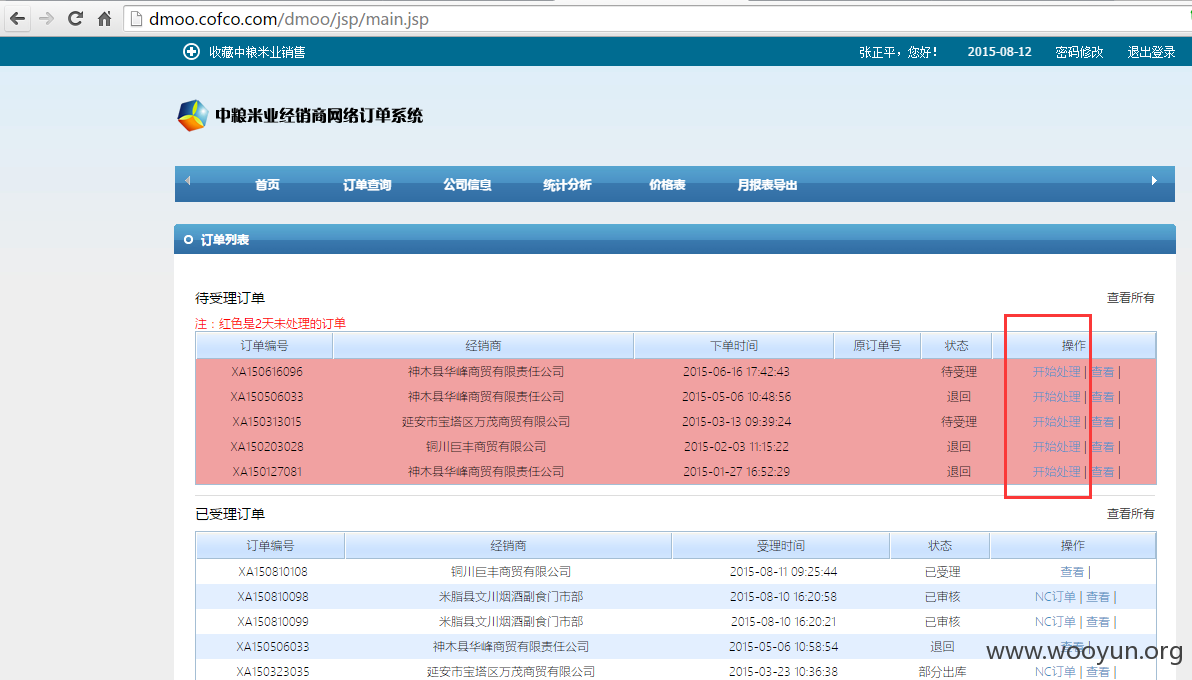Click the 下单时间 column header

pyautogui.click(x=734, y=345)
